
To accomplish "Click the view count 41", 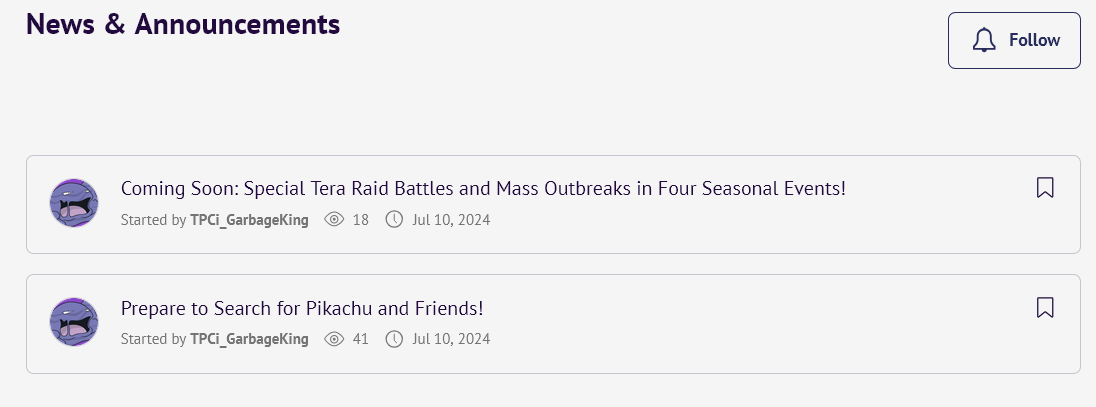I will click(360, 339).
